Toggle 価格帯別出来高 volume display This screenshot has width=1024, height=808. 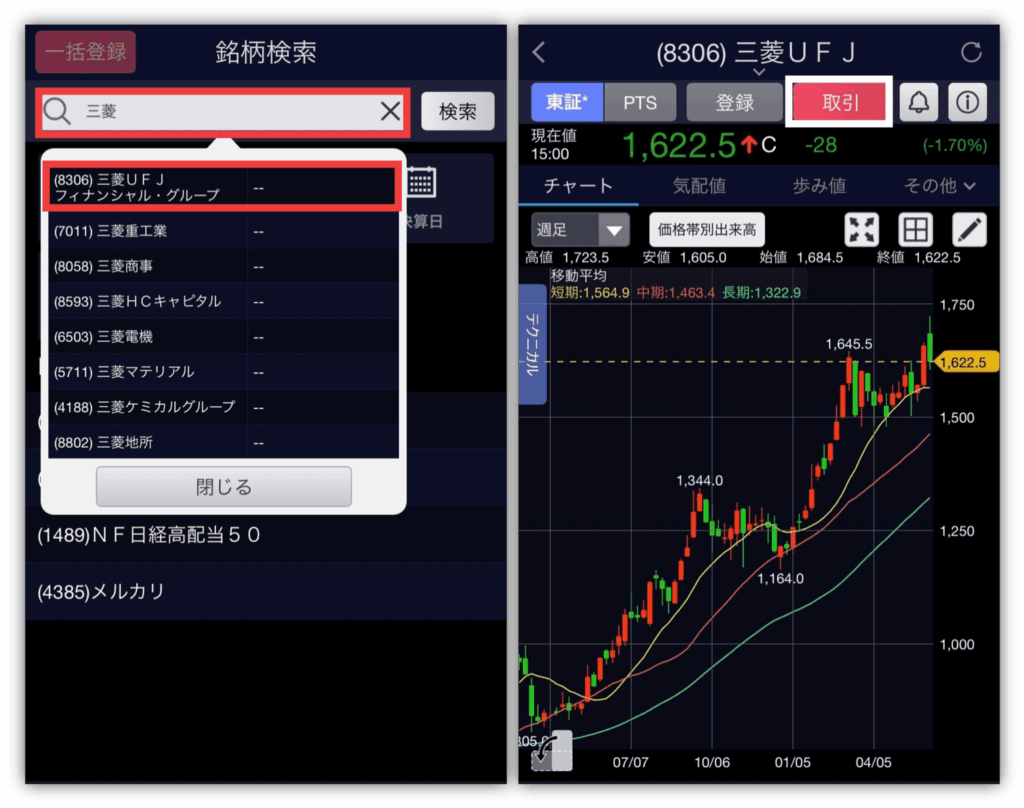pyautogui.click(x=707, y=230)
